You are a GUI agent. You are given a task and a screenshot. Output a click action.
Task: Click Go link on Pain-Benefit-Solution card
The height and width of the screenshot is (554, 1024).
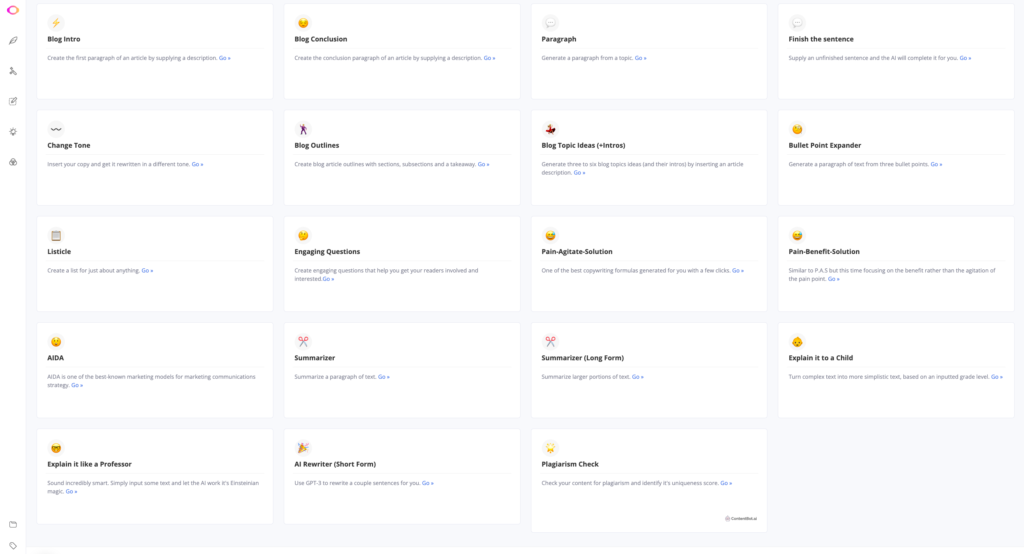click(834, 279)
